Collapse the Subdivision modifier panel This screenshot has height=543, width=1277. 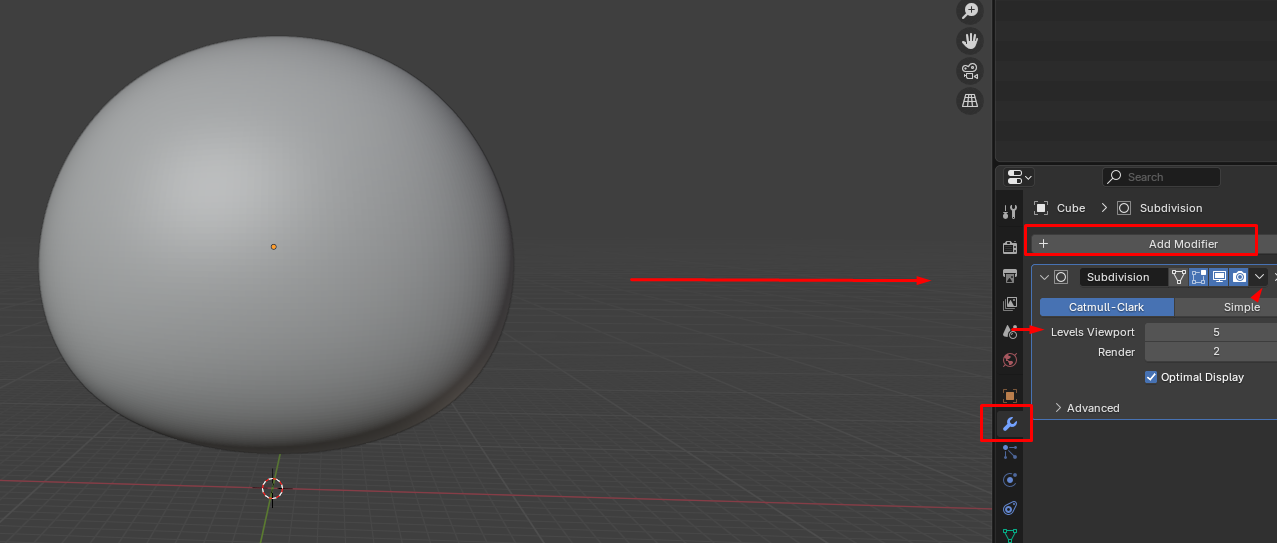1044,277
